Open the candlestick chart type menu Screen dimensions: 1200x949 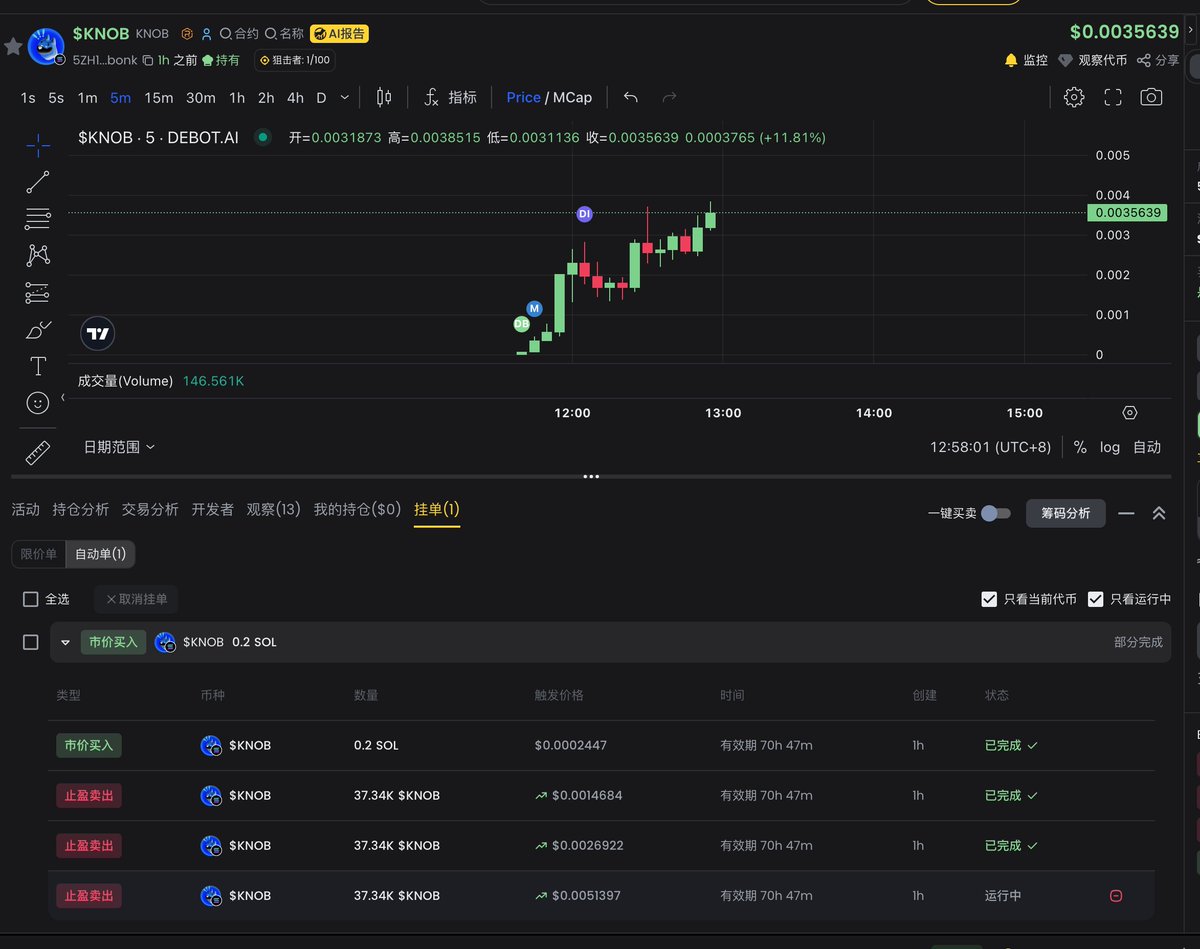coord(383,97)
